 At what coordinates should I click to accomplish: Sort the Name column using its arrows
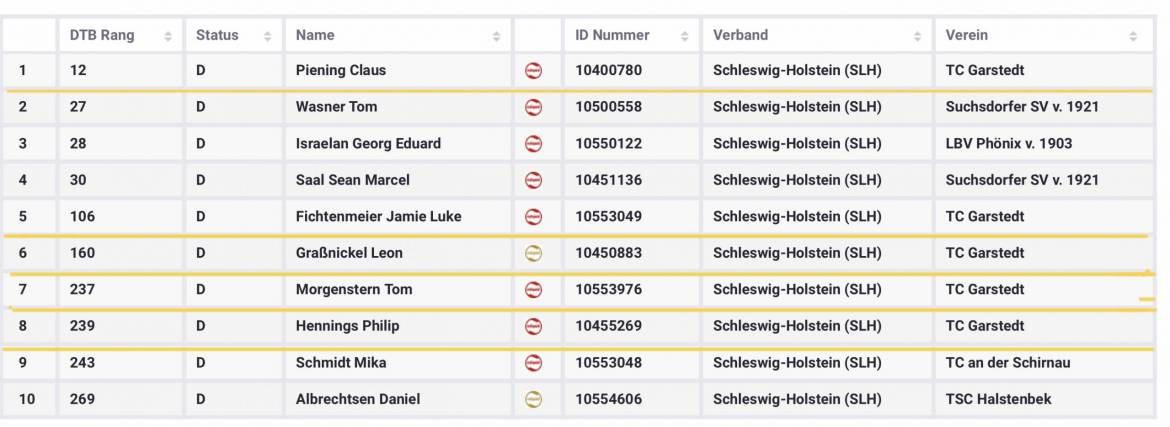coord(496,36)
